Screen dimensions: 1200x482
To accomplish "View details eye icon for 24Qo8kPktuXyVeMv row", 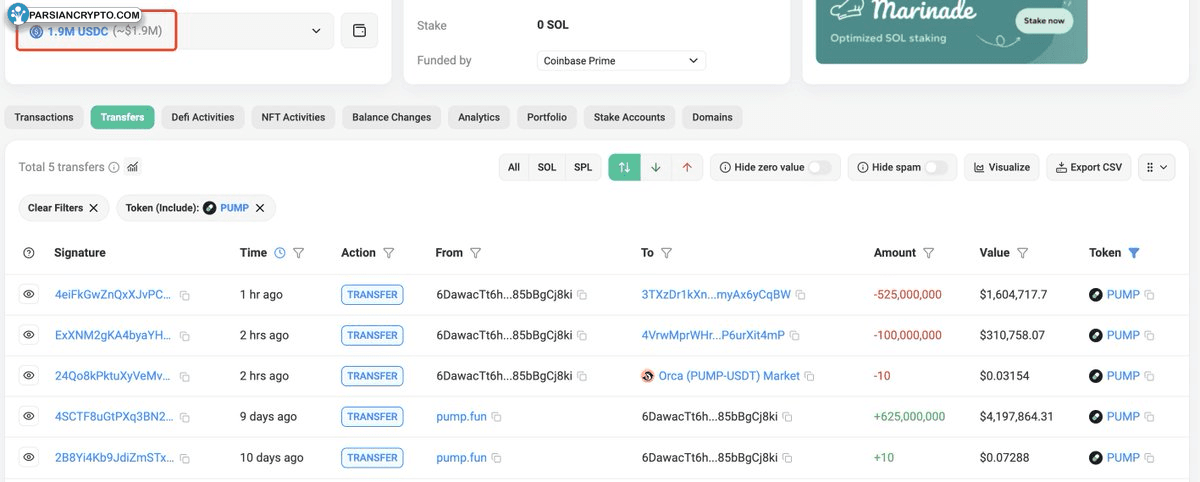I will coord(29,376).
